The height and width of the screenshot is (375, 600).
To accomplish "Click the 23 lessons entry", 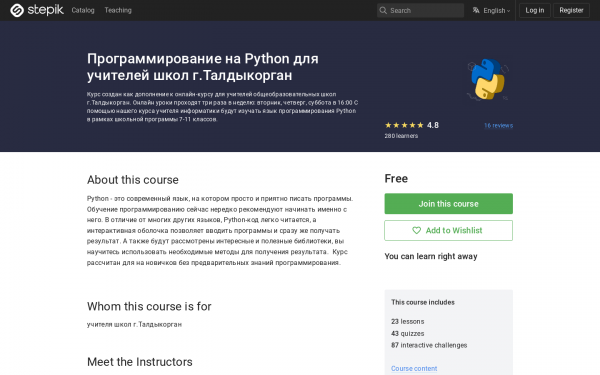I will (x=408, y=321).
